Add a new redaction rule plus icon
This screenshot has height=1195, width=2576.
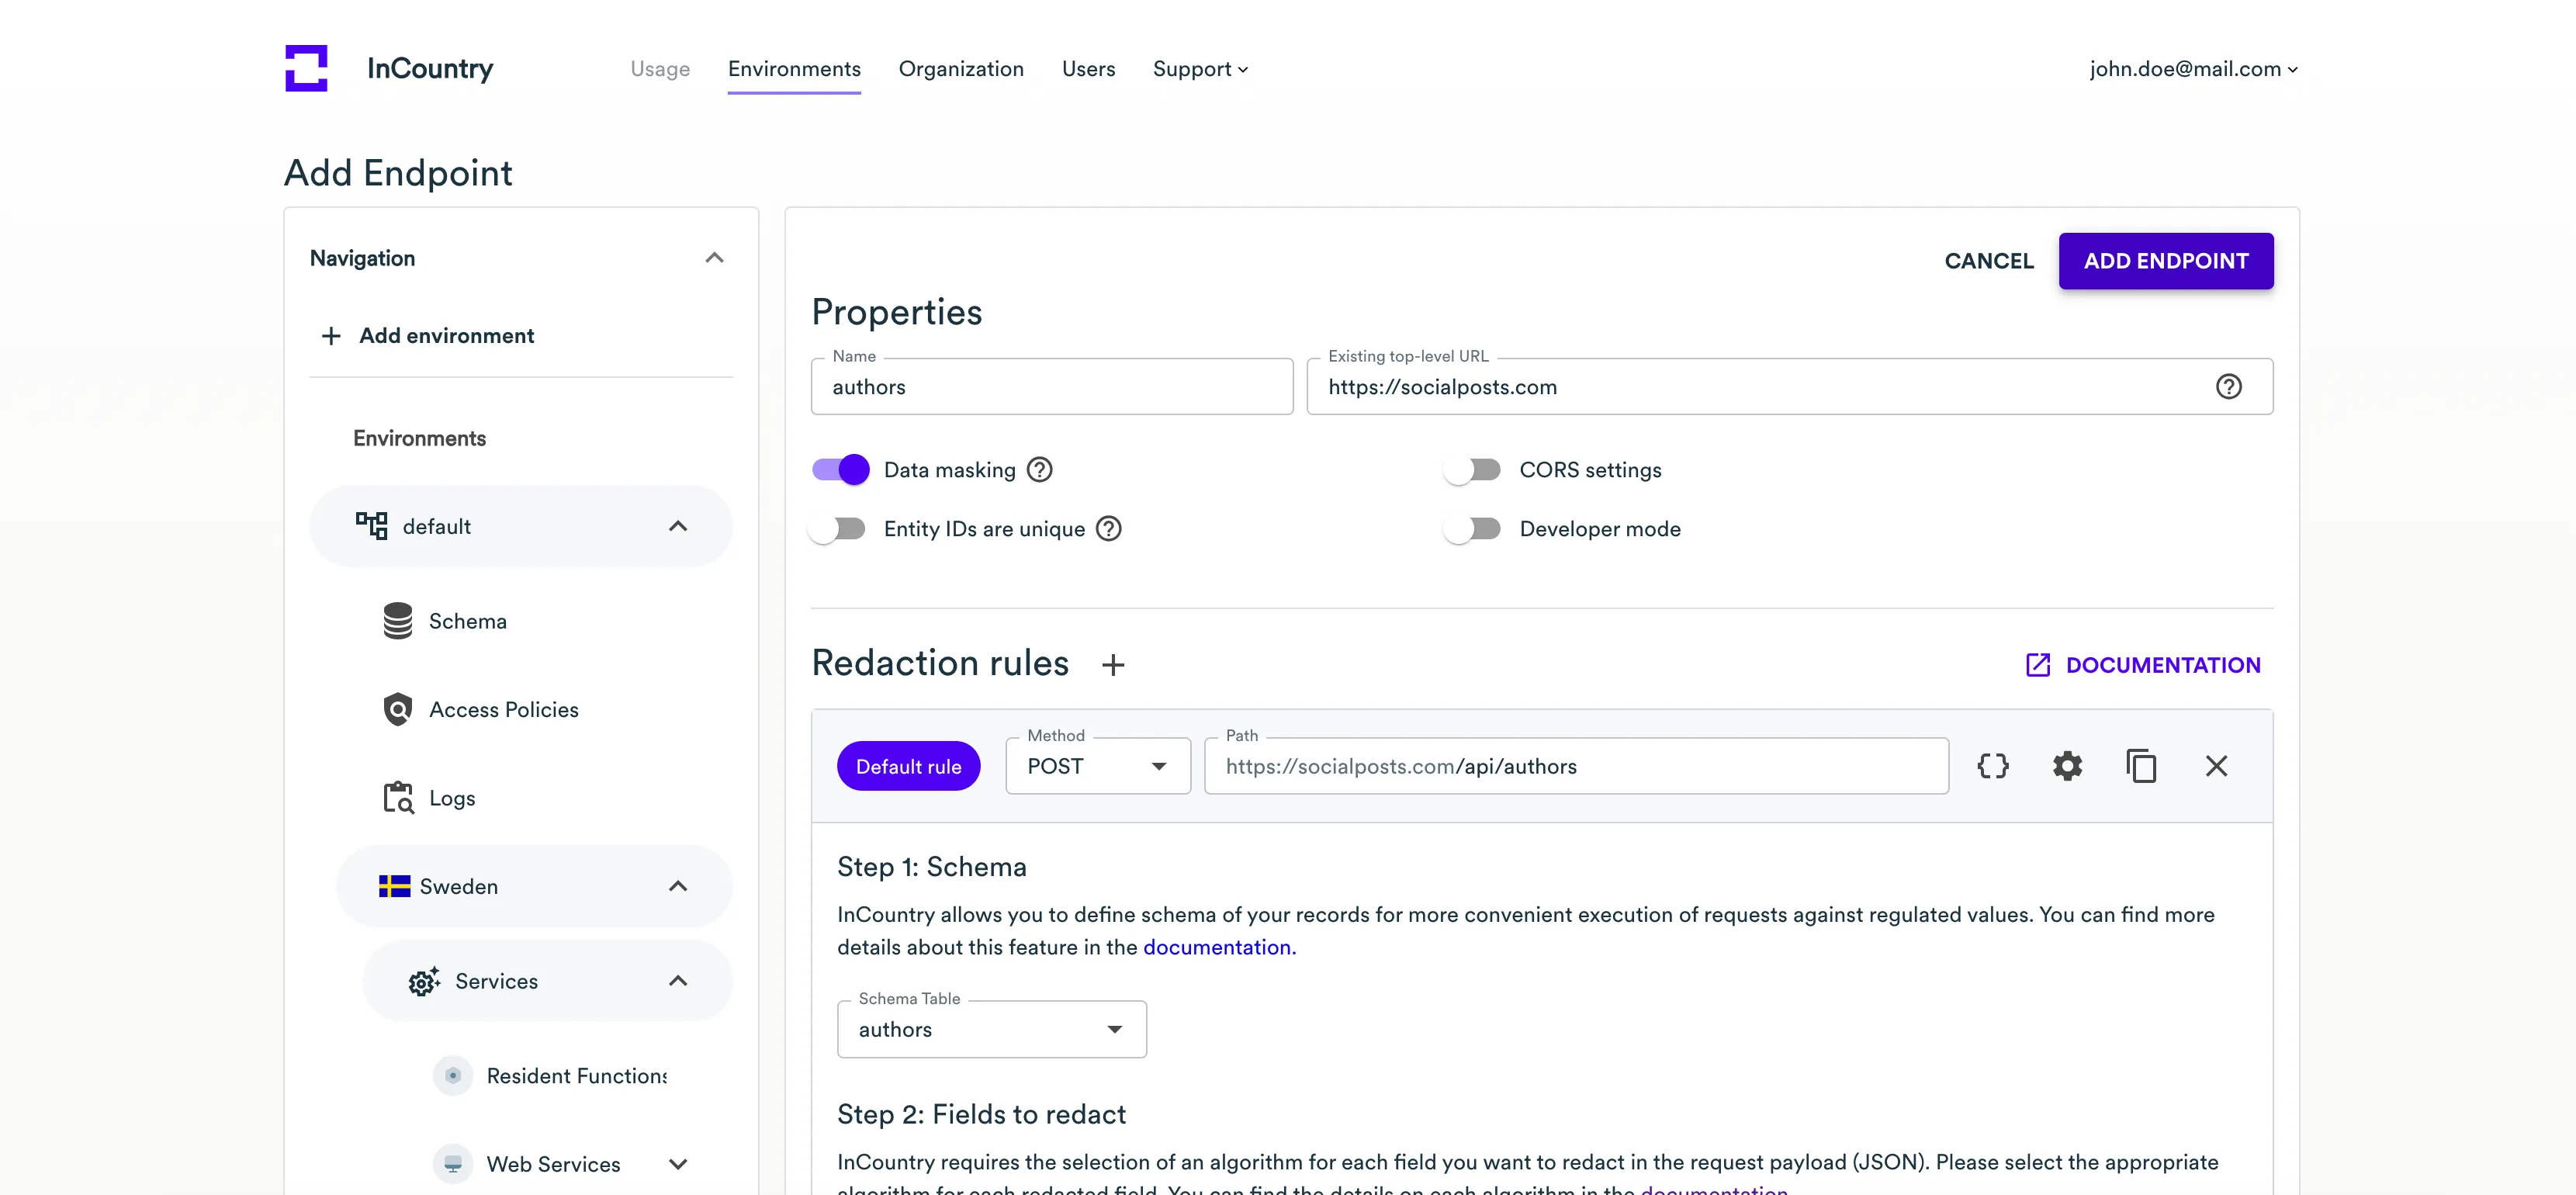tap(1113, 665)
